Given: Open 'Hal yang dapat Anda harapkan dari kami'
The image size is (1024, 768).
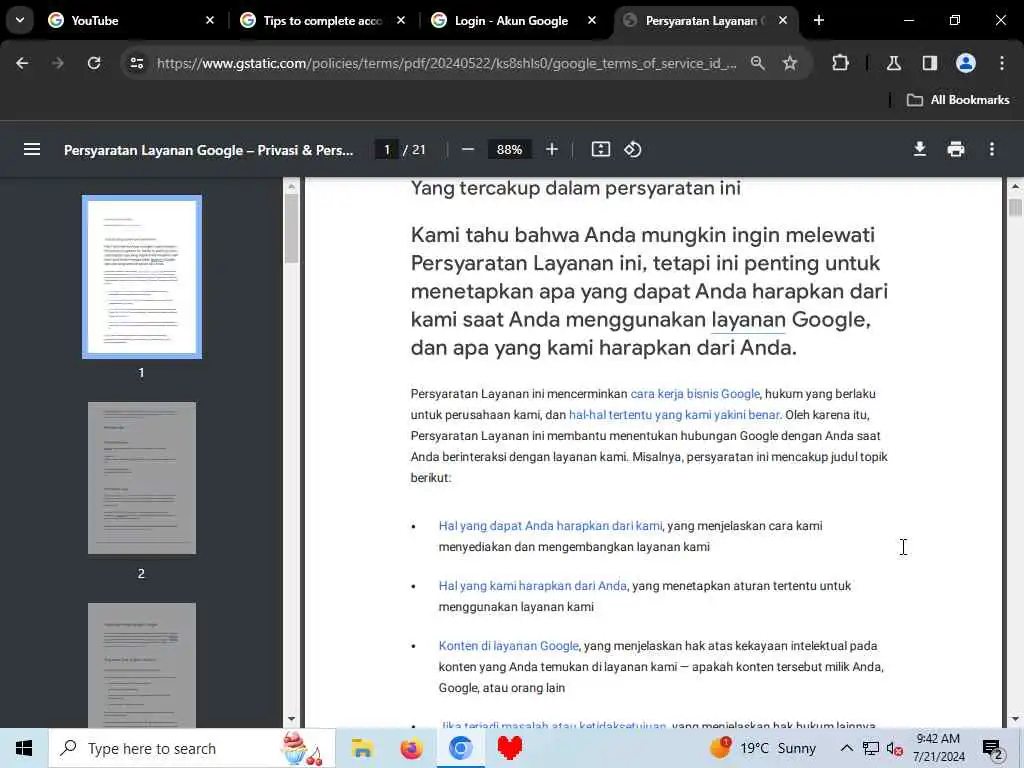Looking at the screenshot, I should (x=550, y=526).
